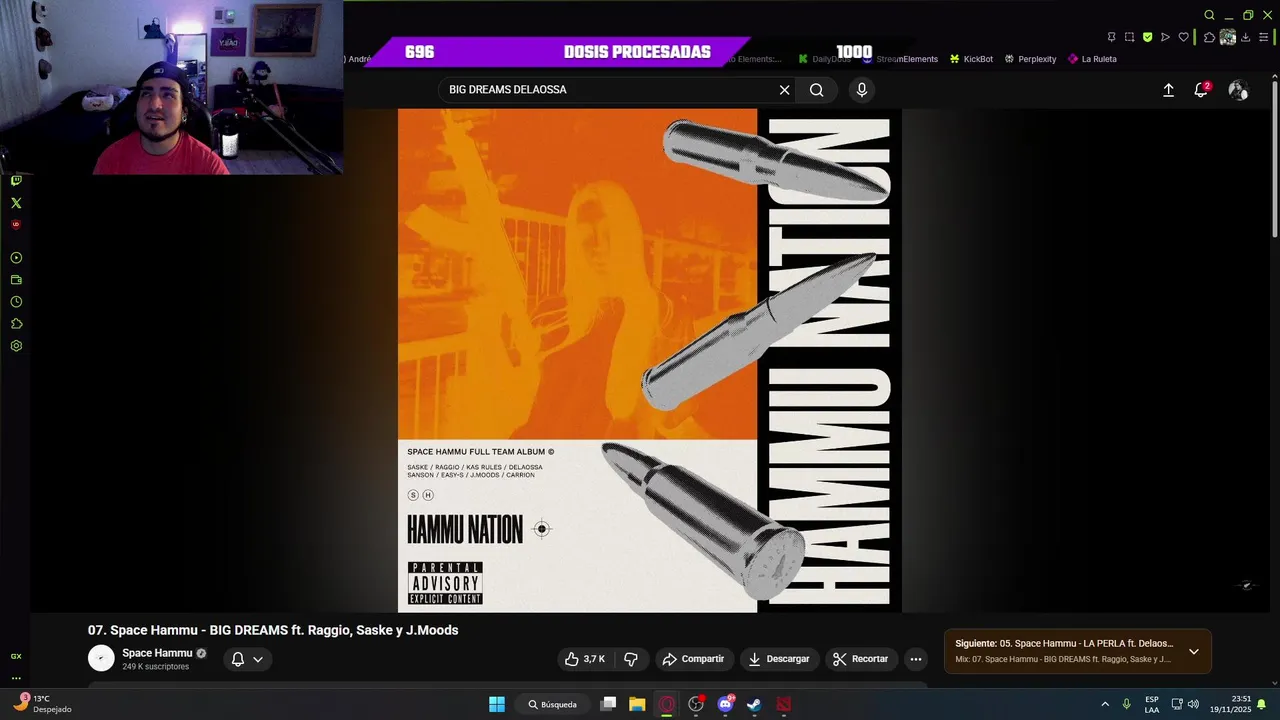Open La Ruleta bookmark
The height and width of the screenshot is (720, 1280).
1092,59
